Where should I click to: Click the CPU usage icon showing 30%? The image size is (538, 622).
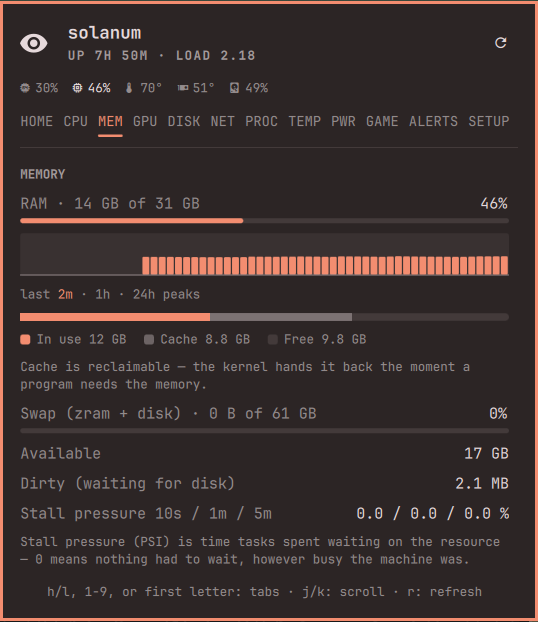point(25,88)
